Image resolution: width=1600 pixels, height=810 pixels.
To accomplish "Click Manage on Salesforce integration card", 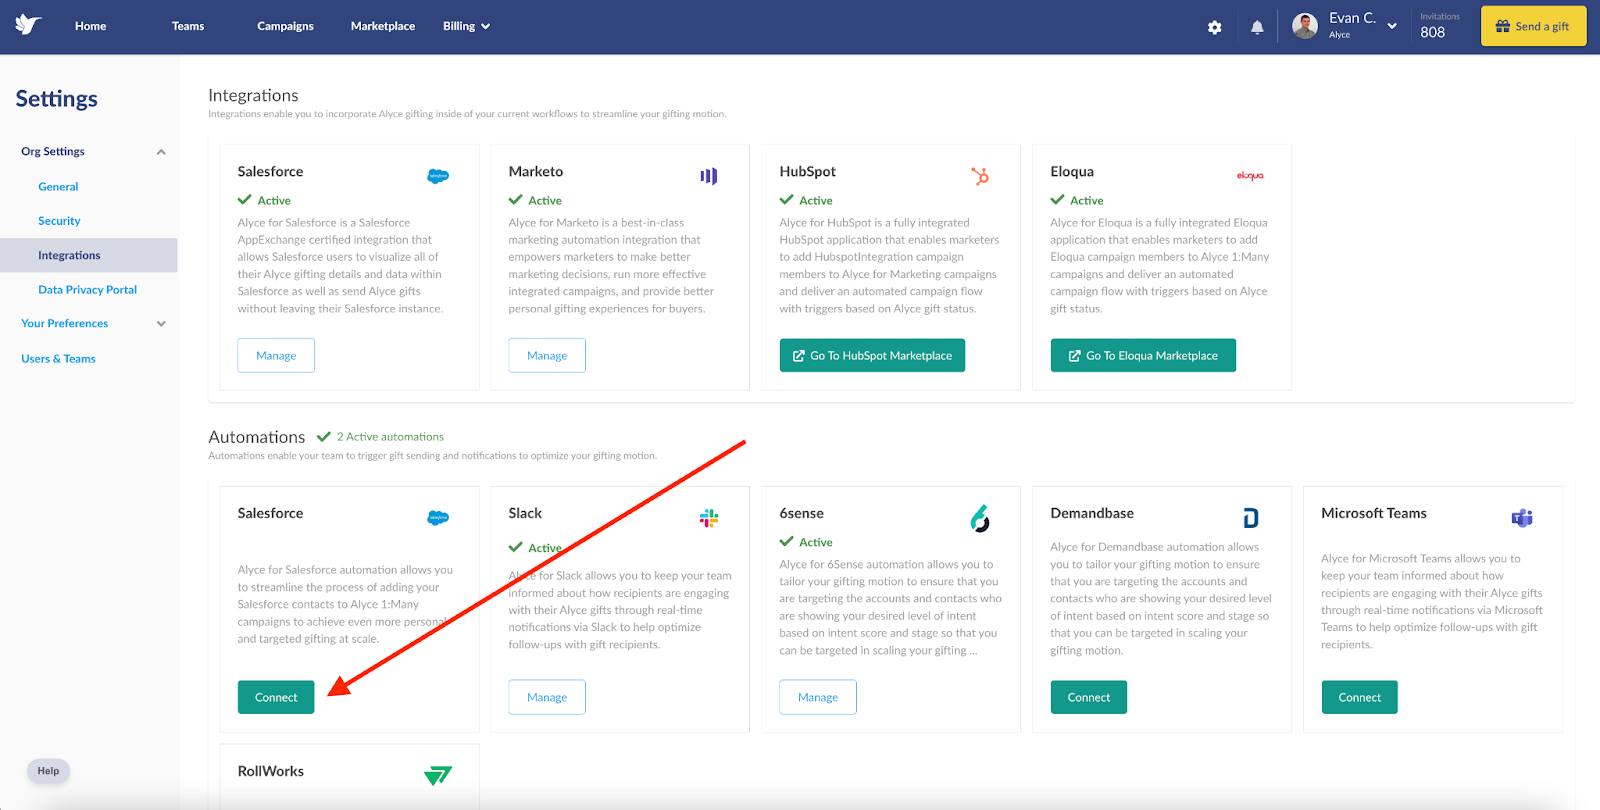I will tap(276, 355).
